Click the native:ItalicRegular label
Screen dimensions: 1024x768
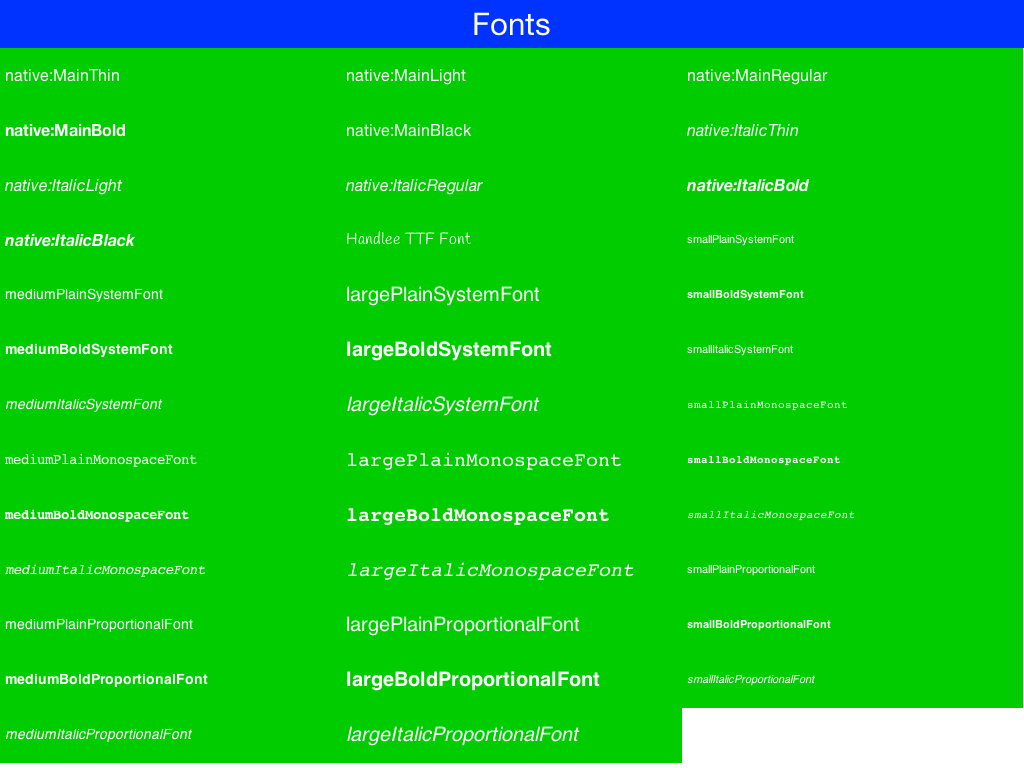(x=415, y=185)
